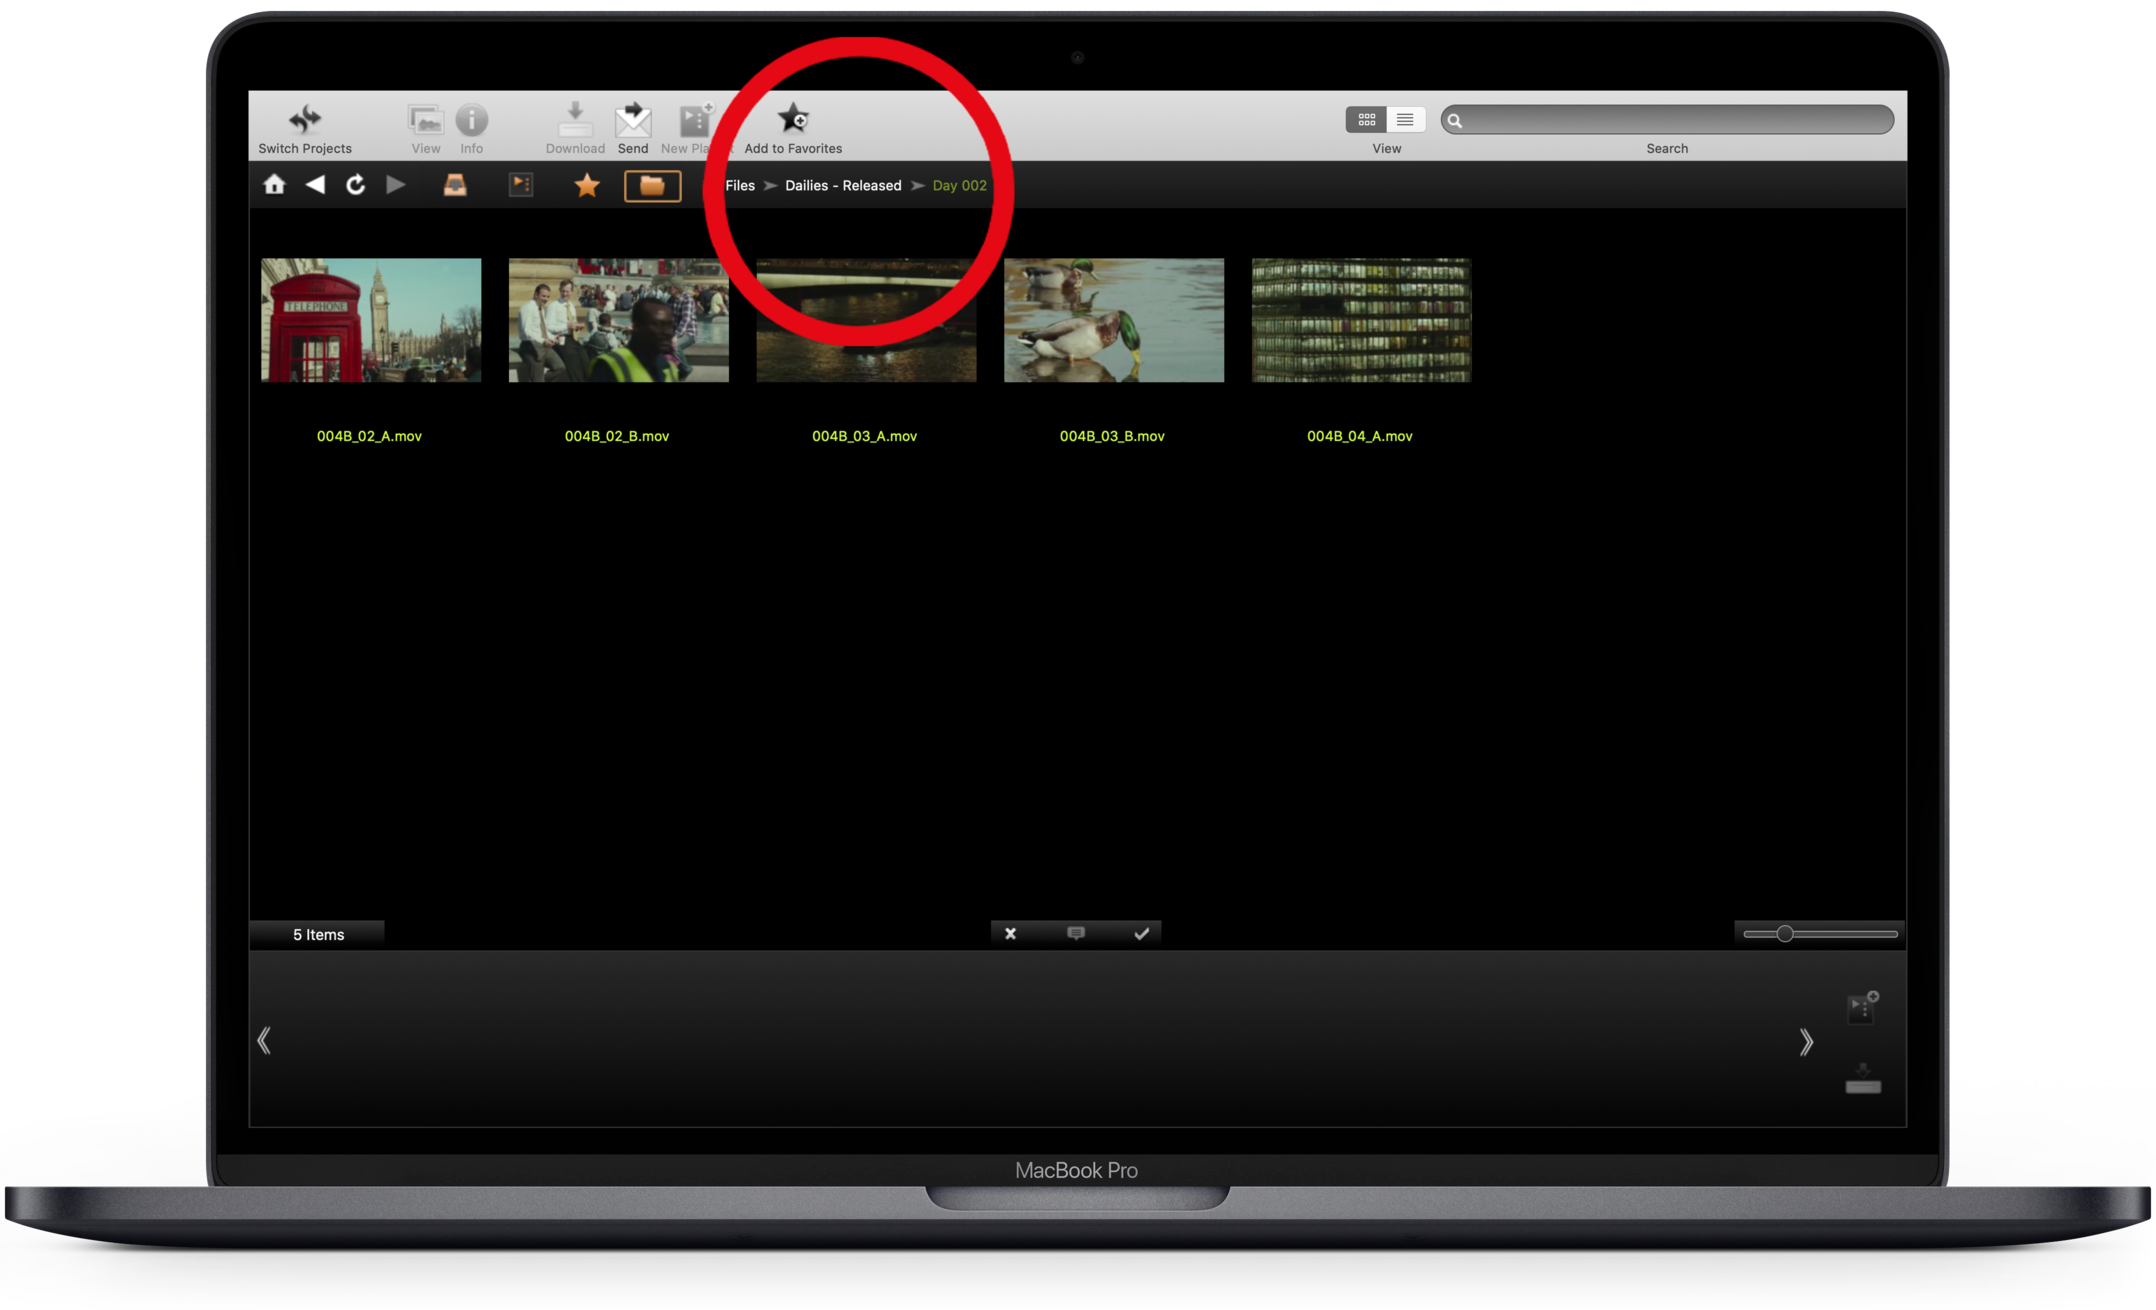The width and height of the screenshot is (2156, 1310).
Task: Open Dailies - Released breadcrumb
Action: coord(842,186)
